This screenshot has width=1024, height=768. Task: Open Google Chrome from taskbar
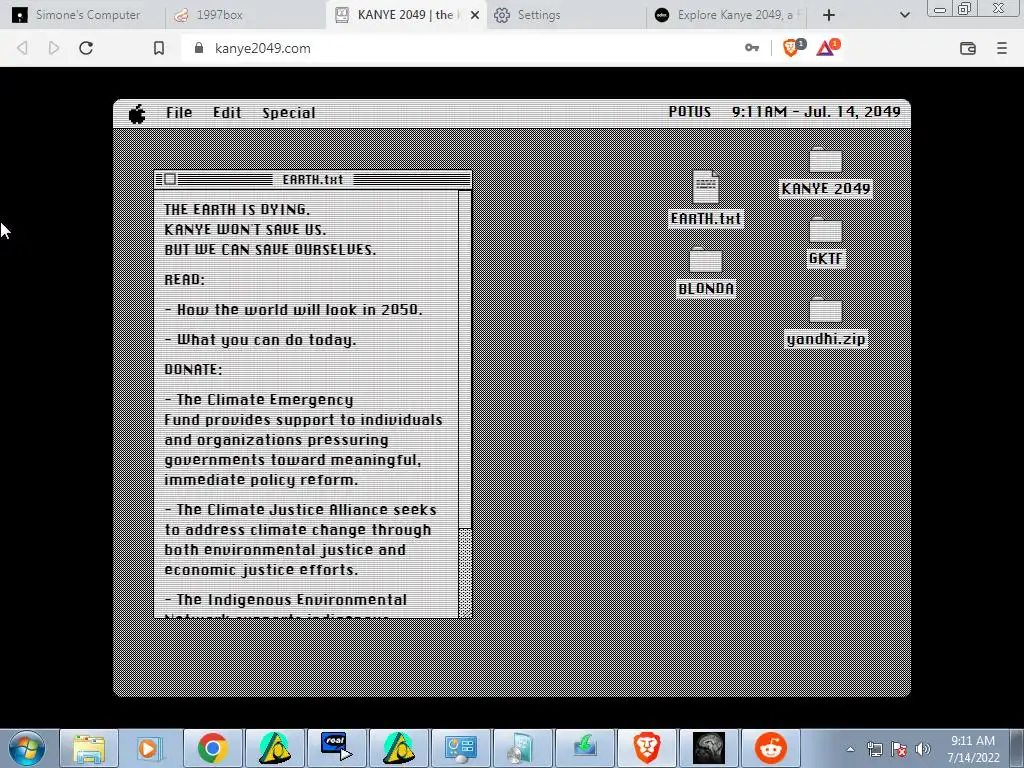coord(212,748)
